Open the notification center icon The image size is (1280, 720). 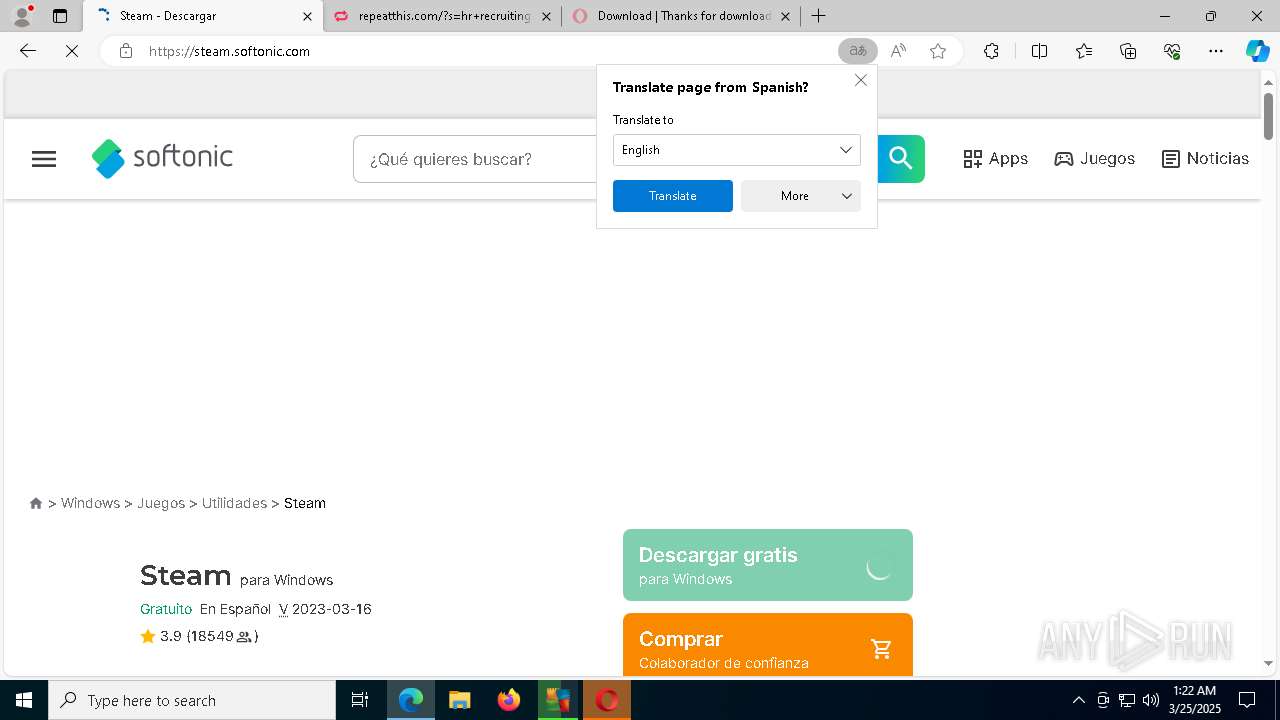pos(1247,700)
